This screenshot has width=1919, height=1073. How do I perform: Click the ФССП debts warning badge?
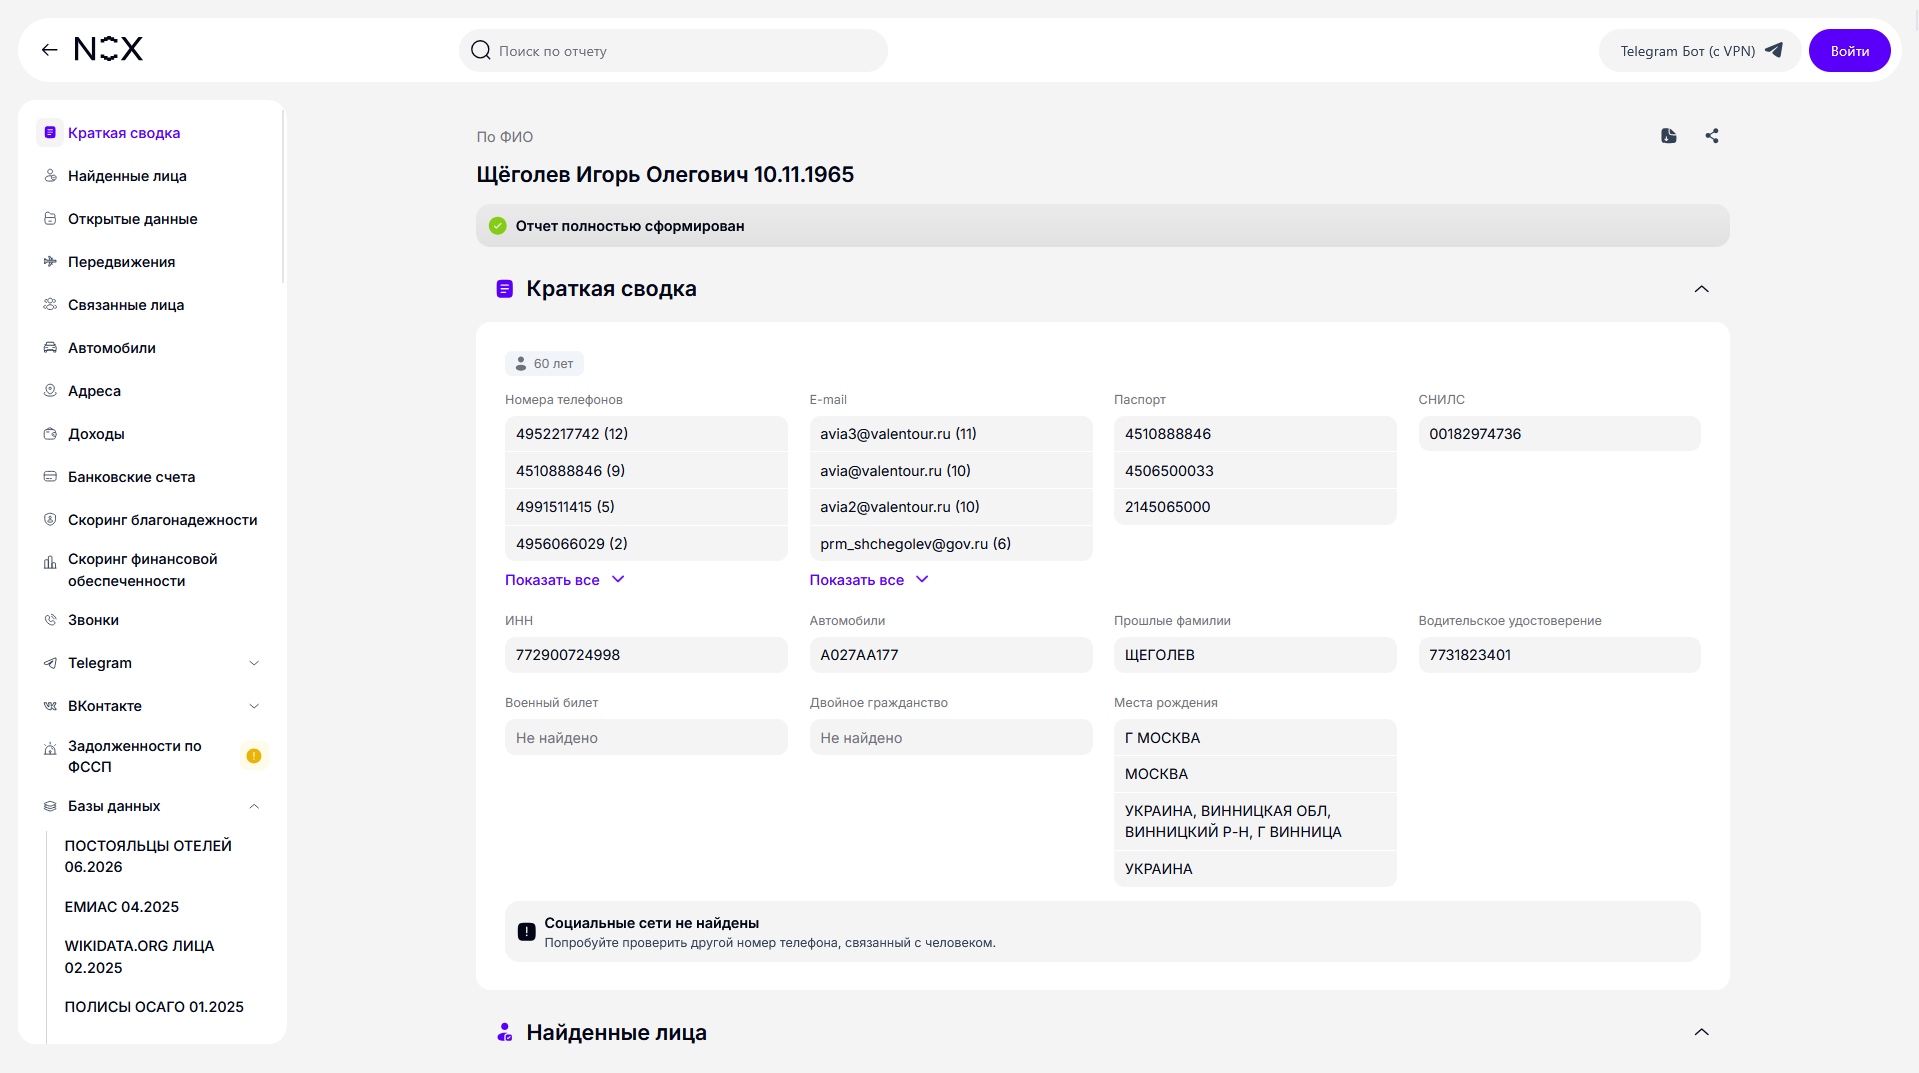pos(254,756)
